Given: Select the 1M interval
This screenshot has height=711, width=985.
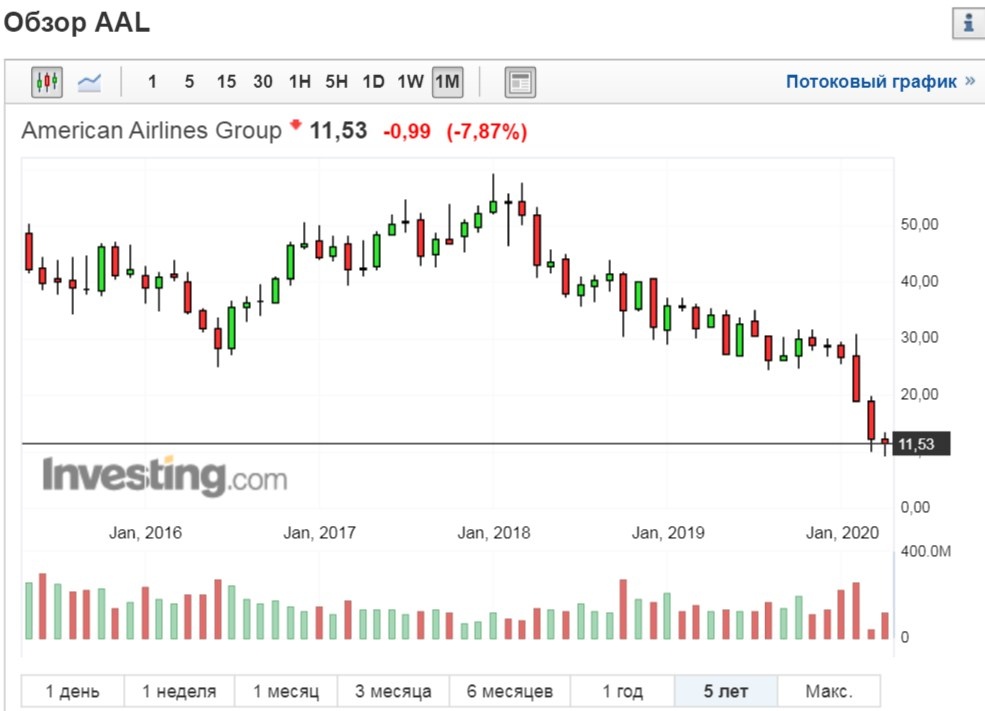Looking at the screenshot, I should [x=447, y=82].
